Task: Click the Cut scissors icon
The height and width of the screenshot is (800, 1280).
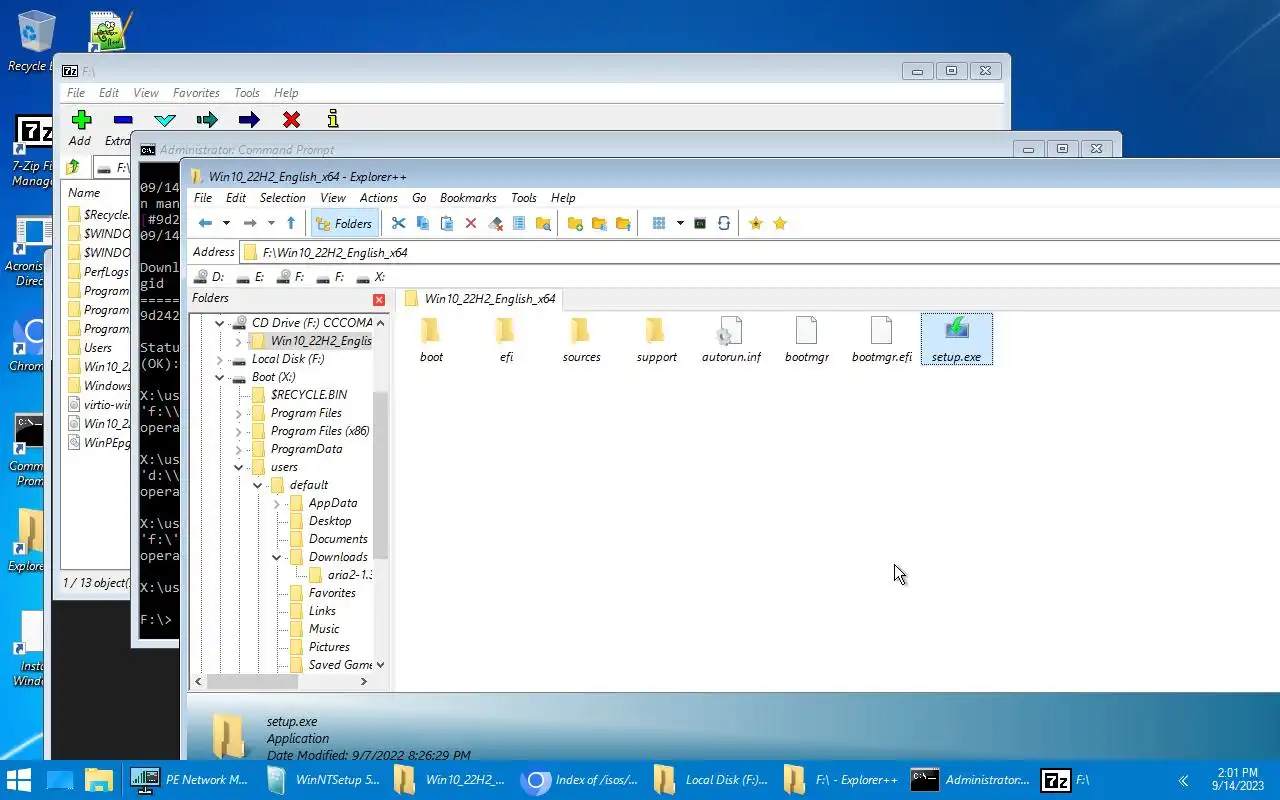Action: click(398, 224)
